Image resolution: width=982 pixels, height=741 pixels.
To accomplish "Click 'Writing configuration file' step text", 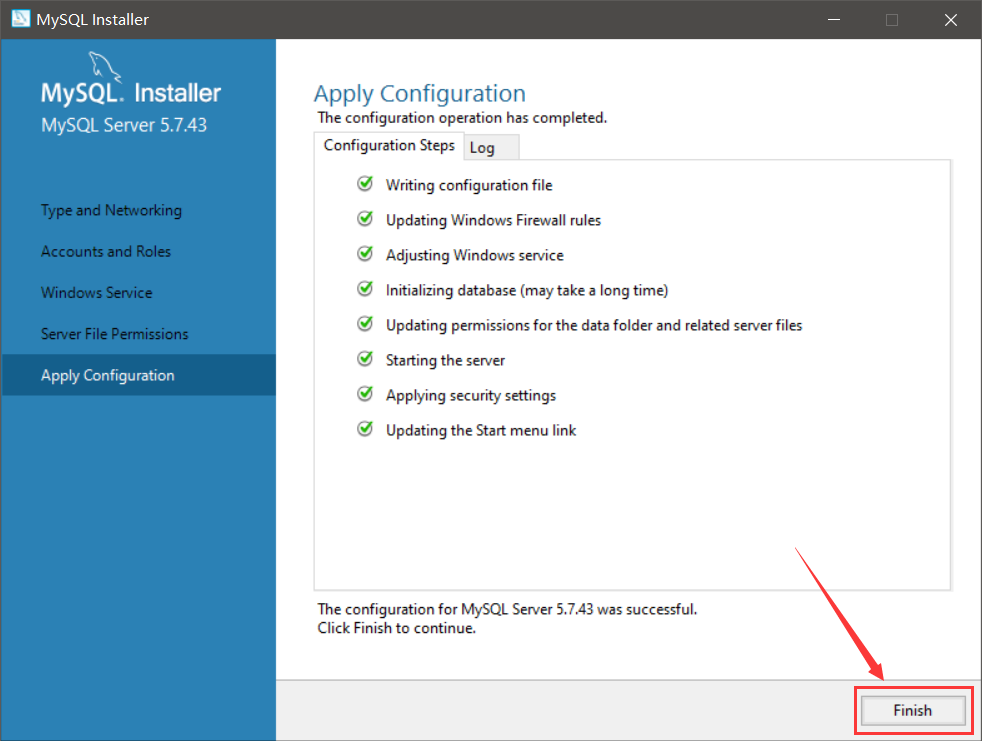I will point(469,185).
